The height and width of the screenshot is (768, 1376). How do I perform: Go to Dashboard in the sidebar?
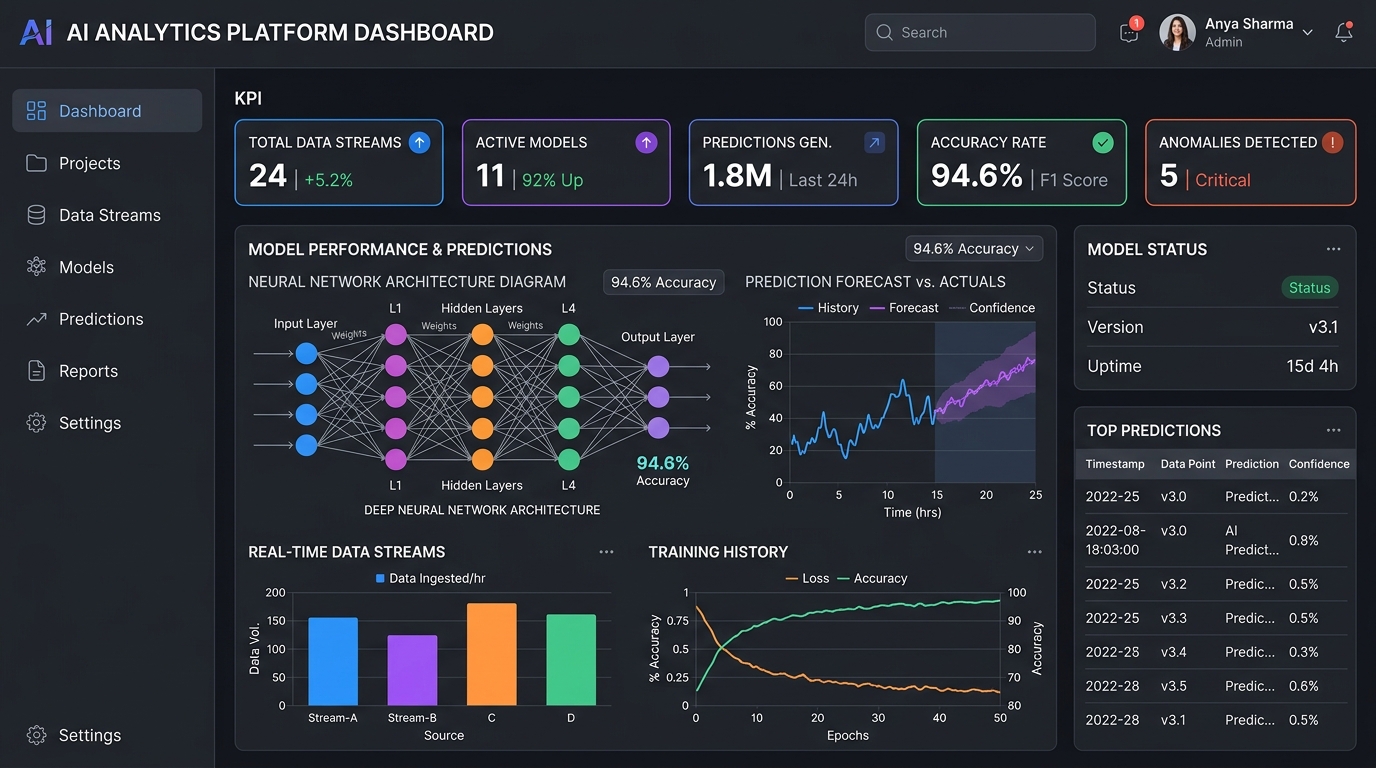click(x=107, y=111)
